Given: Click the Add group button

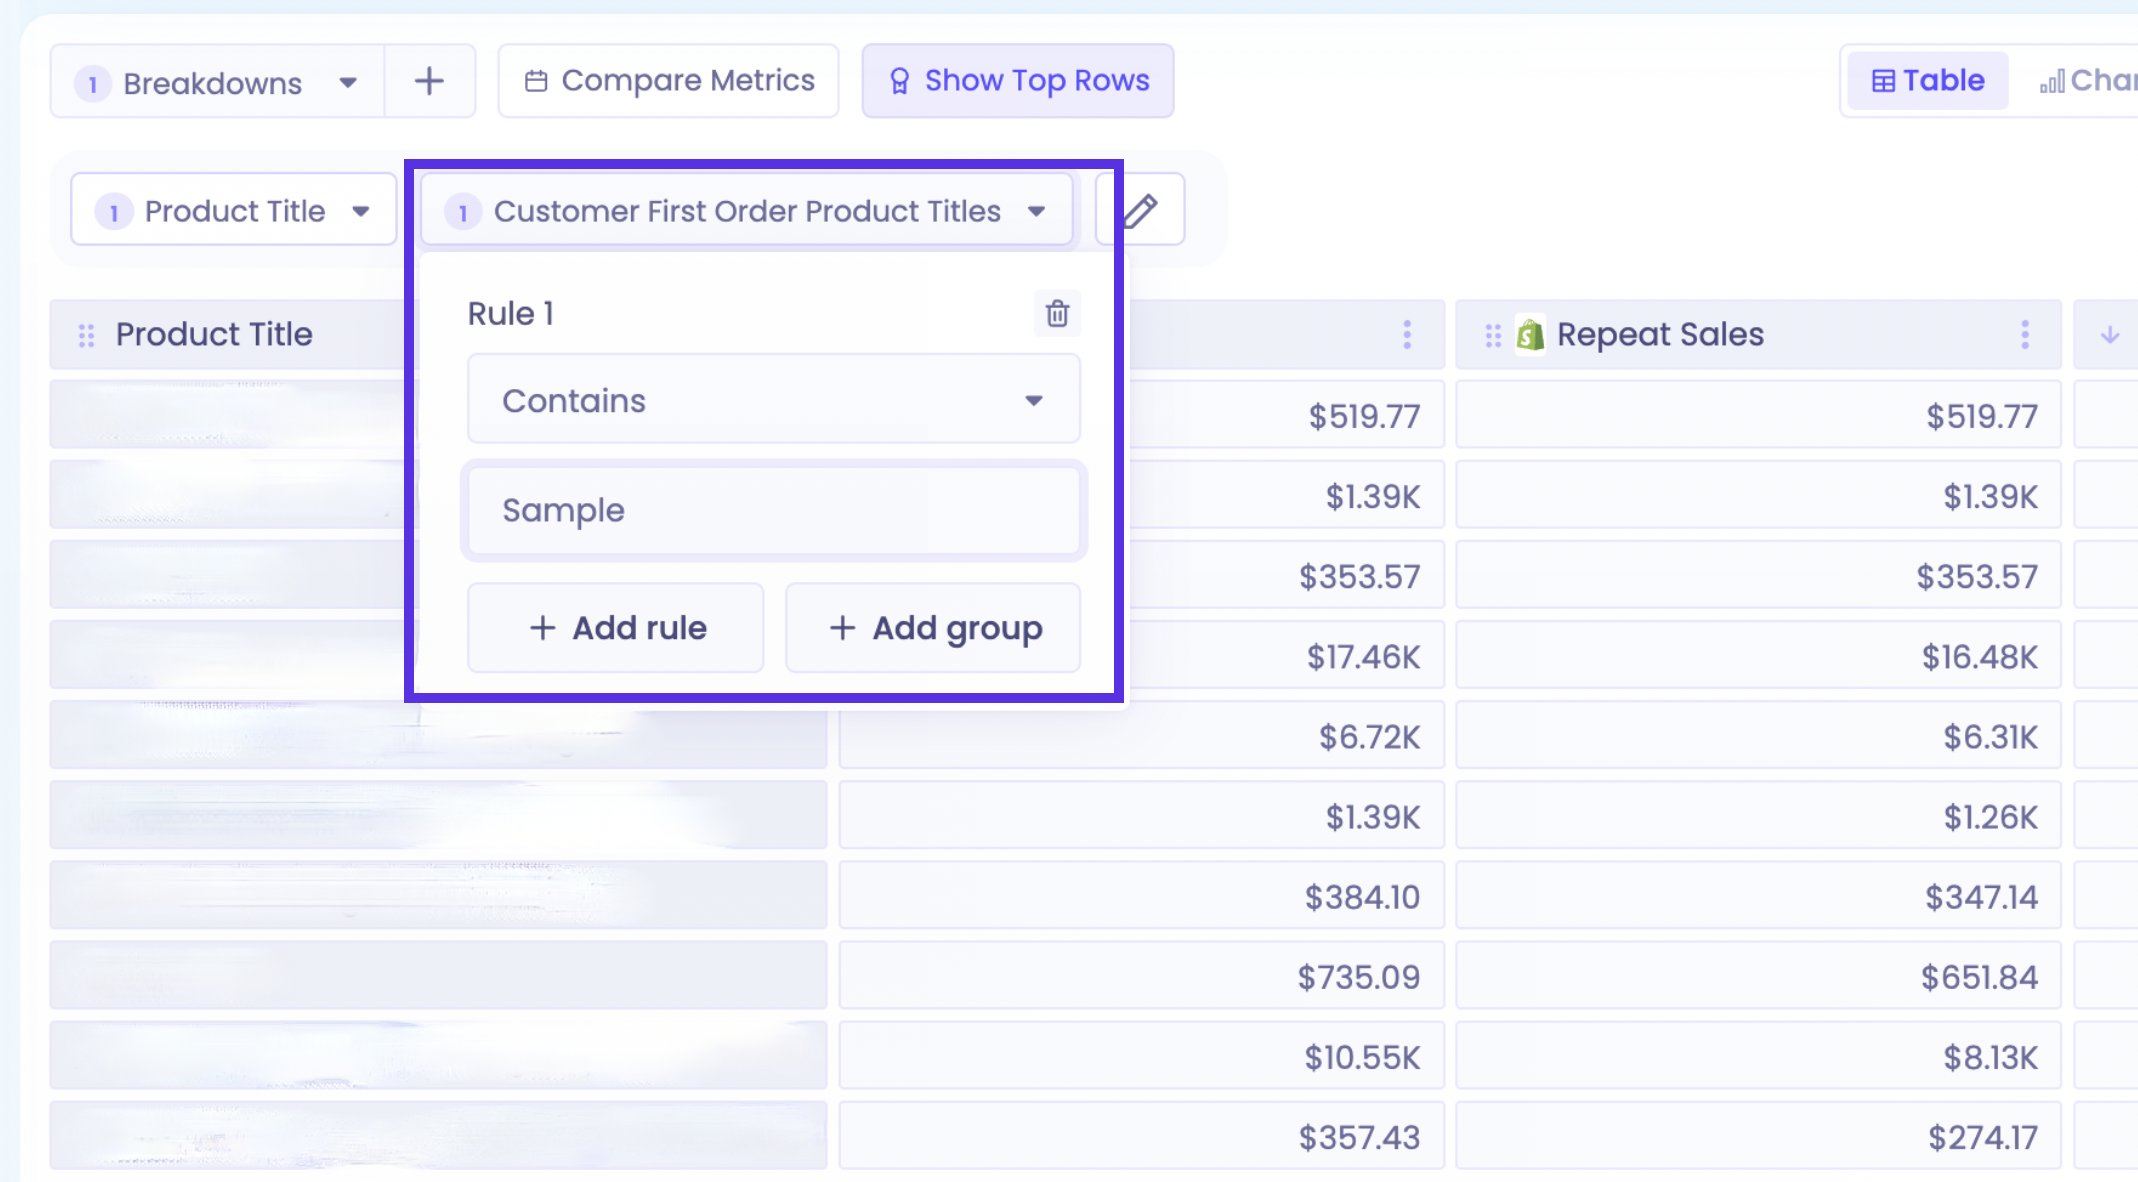Looking at the screenshot, I should (933, 628).
